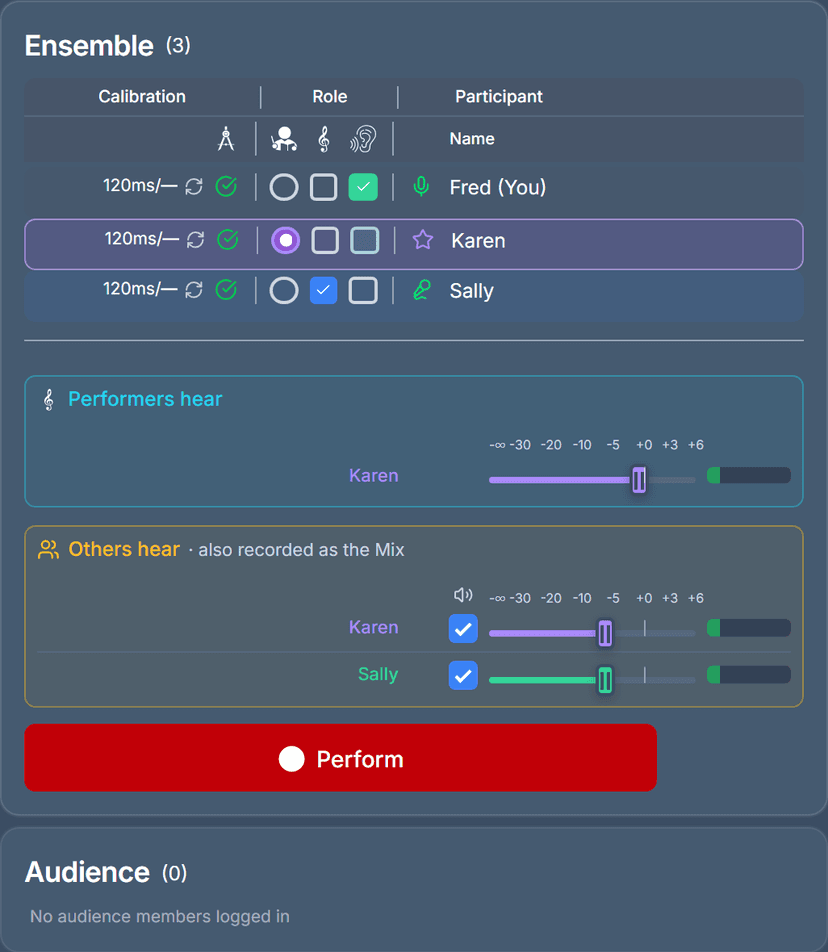The width and height of the screenshot is (828, 952).
Task: Click Sally's level meter in Others hear
Action: [749, 675]
